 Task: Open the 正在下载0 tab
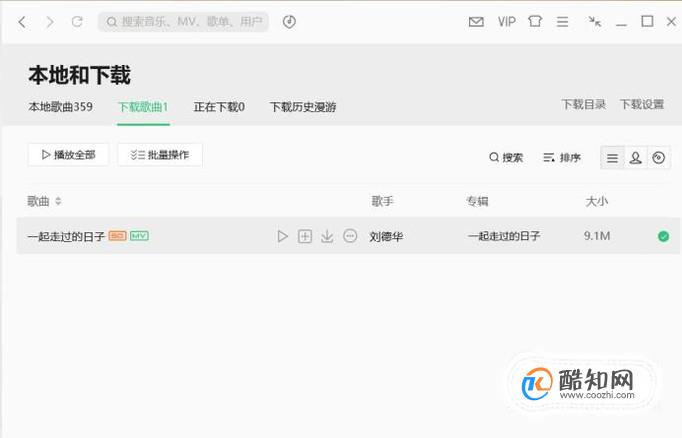point(219,107)
